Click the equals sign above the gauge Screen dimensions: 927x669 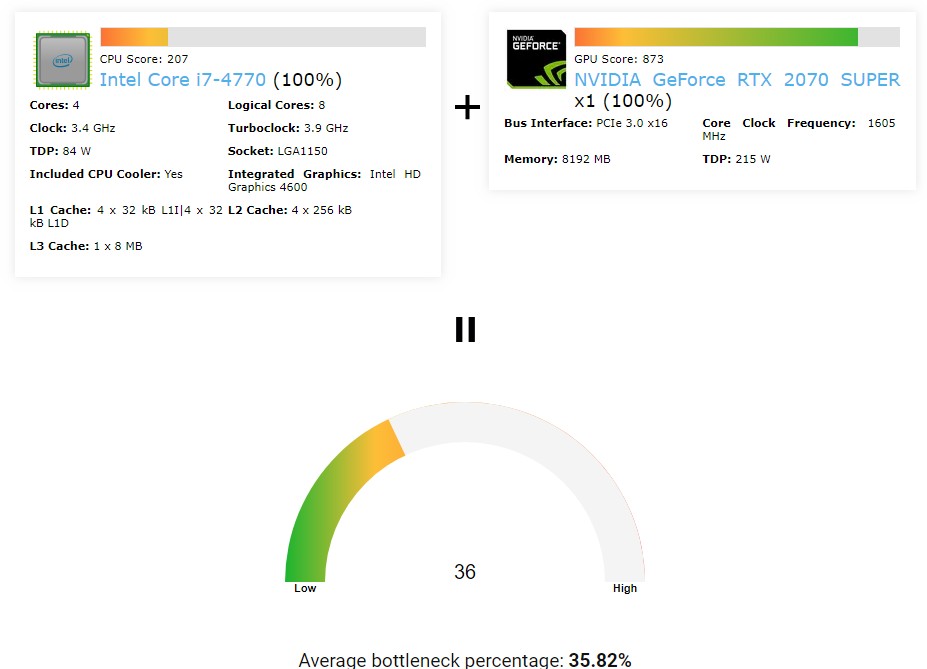465,330
